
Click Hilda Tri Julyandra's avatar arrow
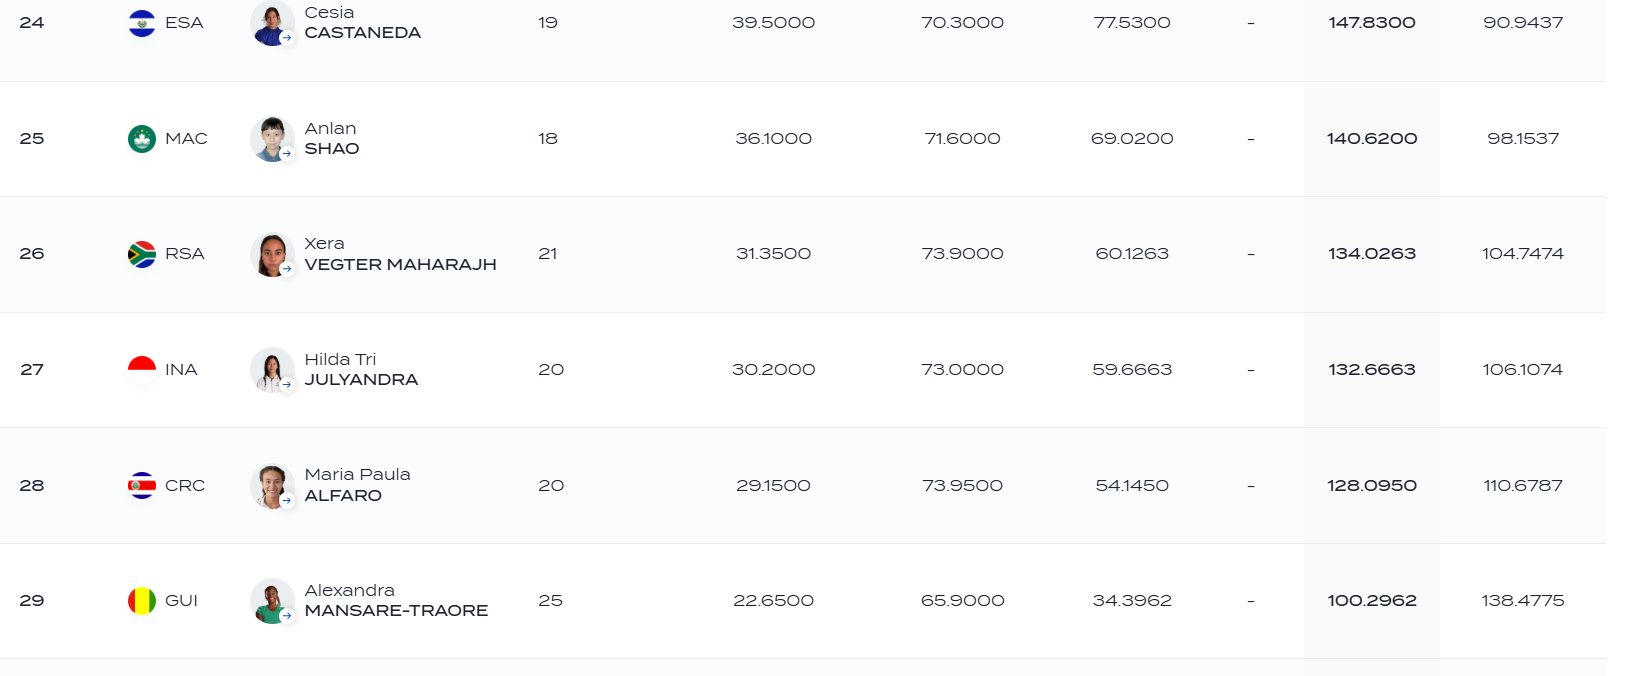point(287,385)
